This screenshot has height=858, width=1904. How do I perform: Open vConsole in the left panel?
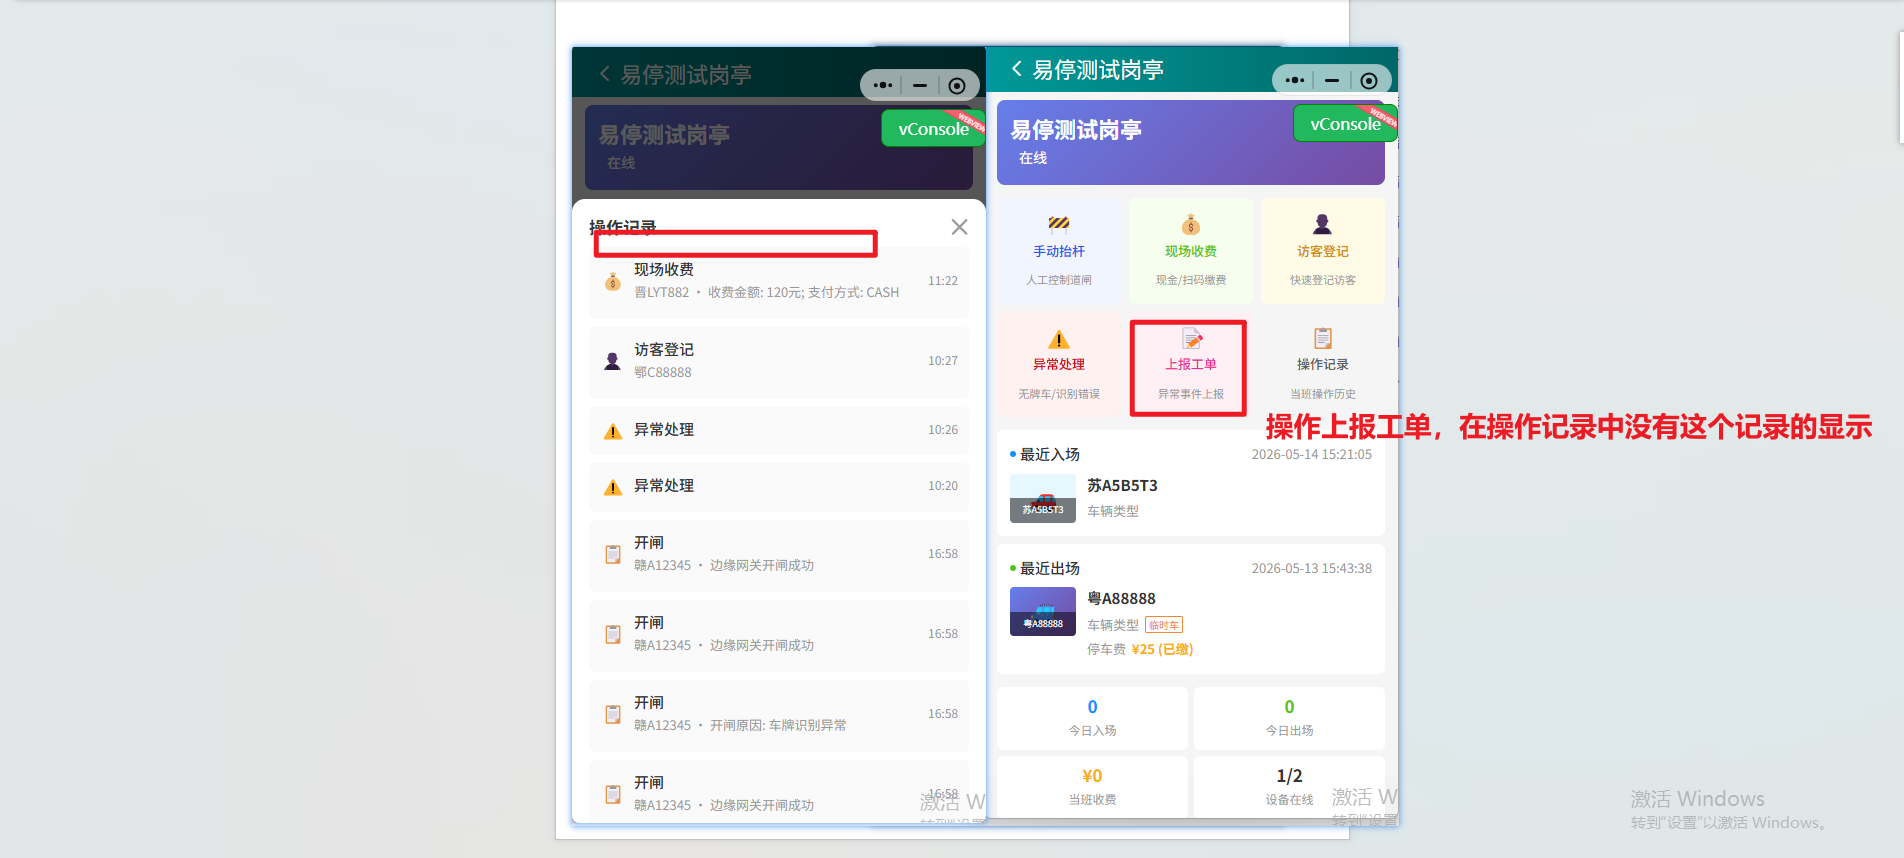932,129
